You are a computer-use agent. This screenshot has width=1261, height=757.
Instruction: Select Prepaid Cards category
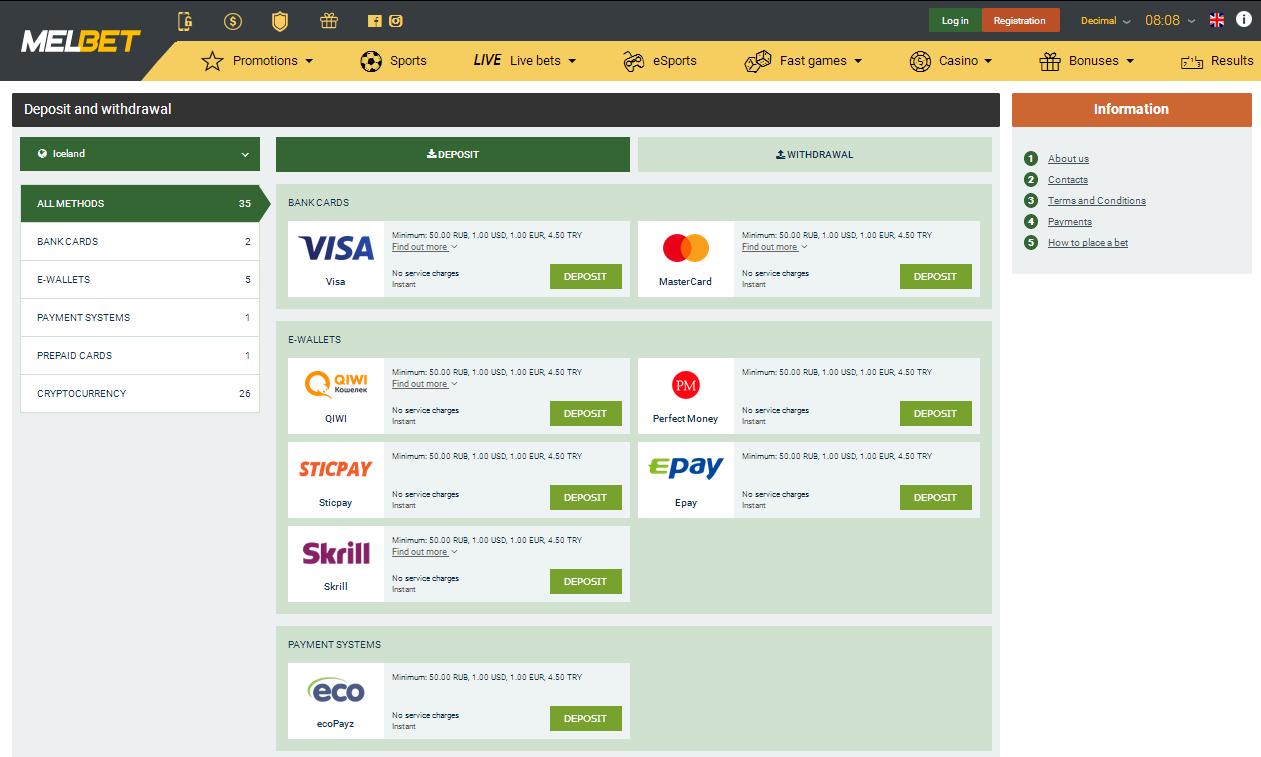coord(140,356)
